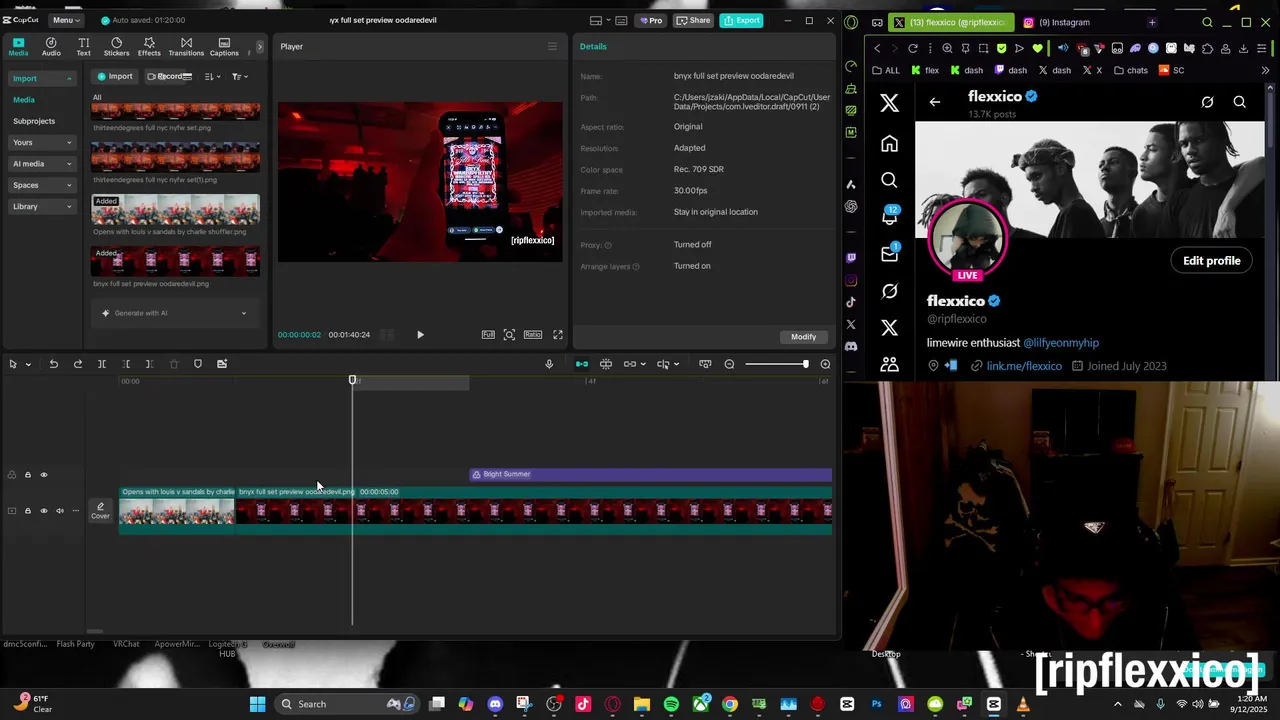Go back on X profile page
Viewport: 1280px width, 720px height.
click(935, 101)
